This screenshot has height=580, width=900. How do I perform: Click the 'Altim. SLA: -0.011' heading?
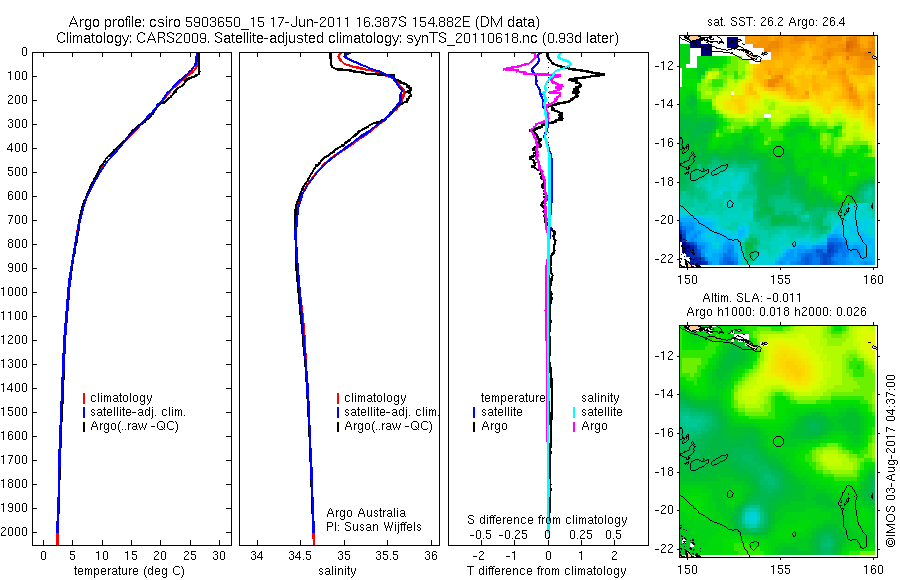(x=752, y=298)
